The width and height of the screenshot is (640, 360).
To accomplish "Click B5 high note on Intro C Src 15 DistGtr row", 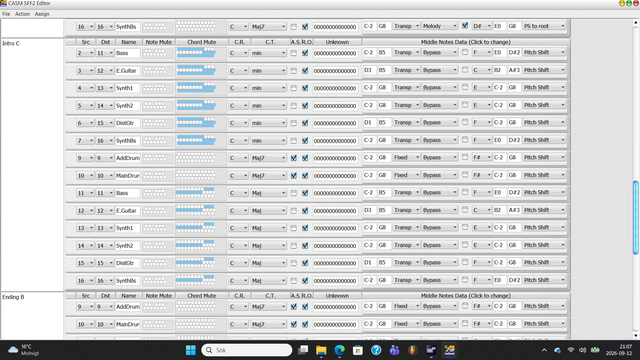I will tap(383, 262).
